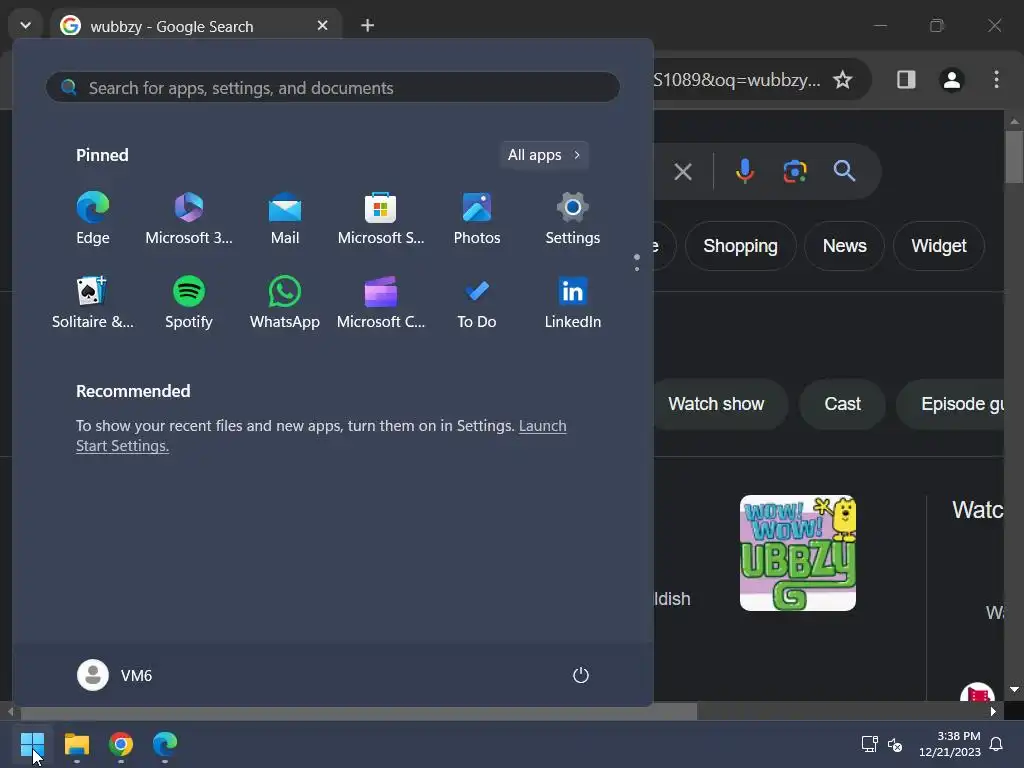Open Solitaire & Casual Games
Screen dimensions: 1024x768
(x=93, y=302)
